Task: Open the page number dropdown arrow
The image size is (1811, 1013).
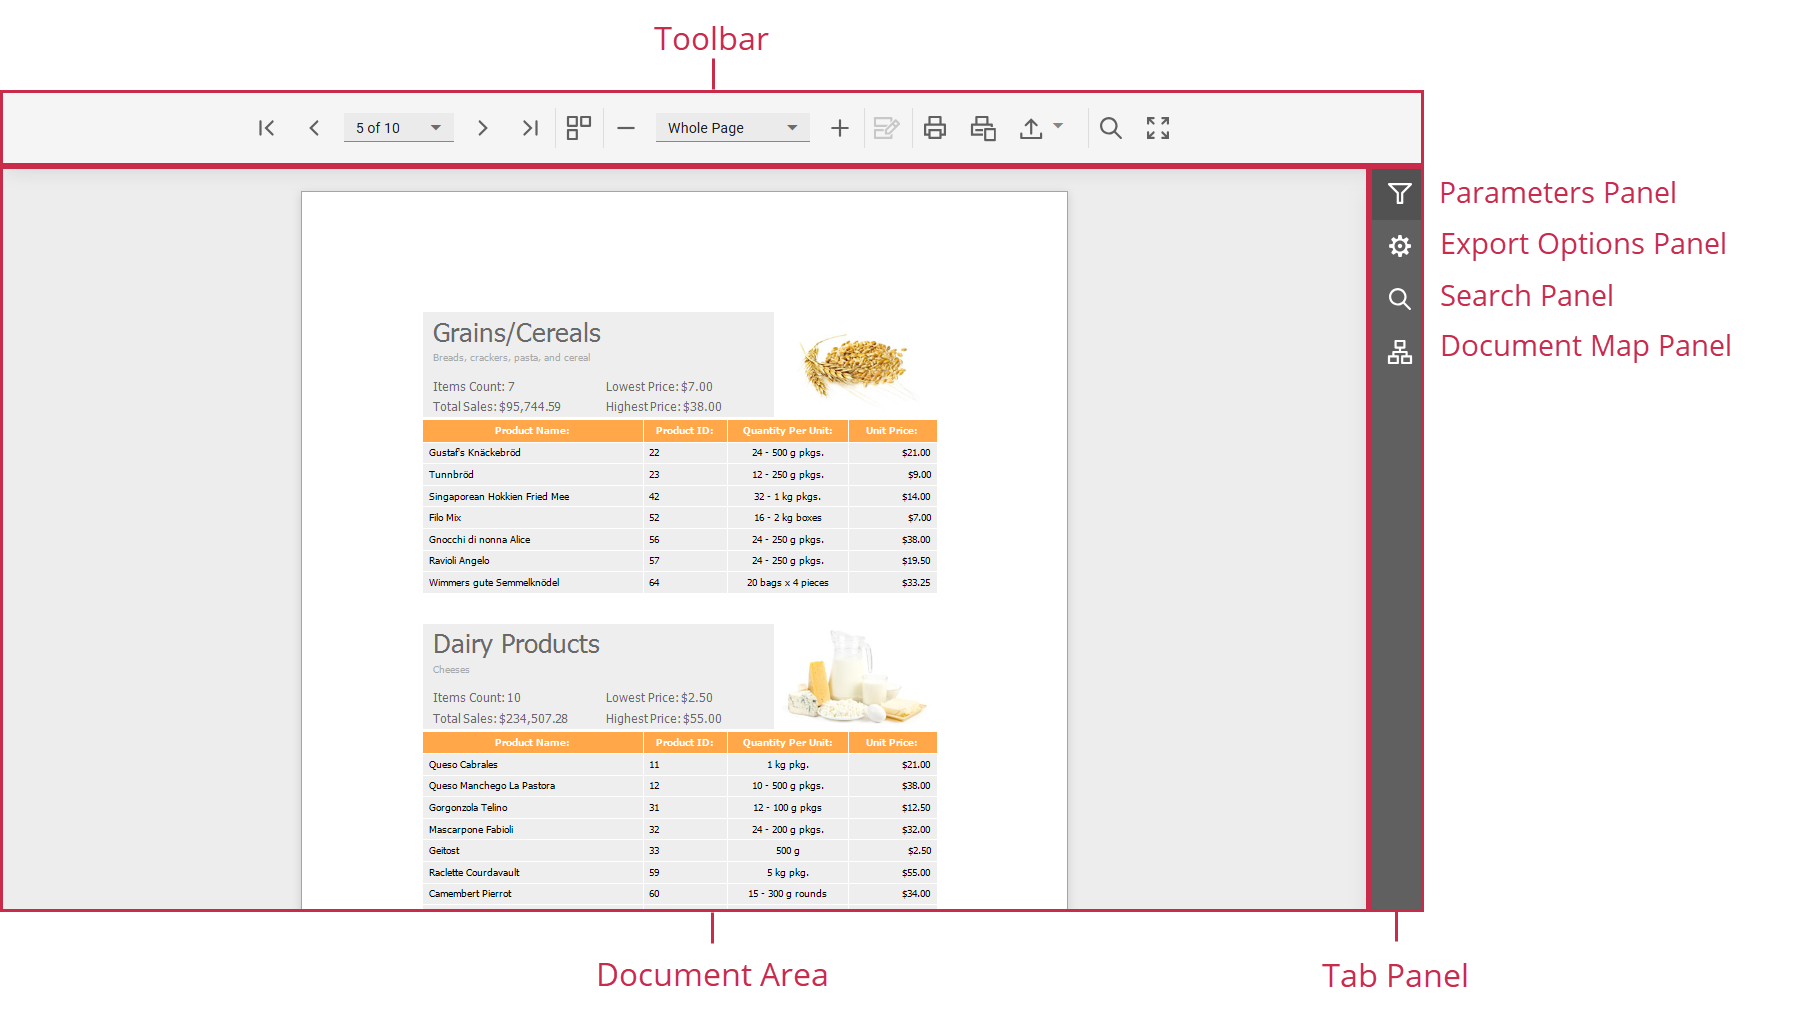Action: (436, 128)
